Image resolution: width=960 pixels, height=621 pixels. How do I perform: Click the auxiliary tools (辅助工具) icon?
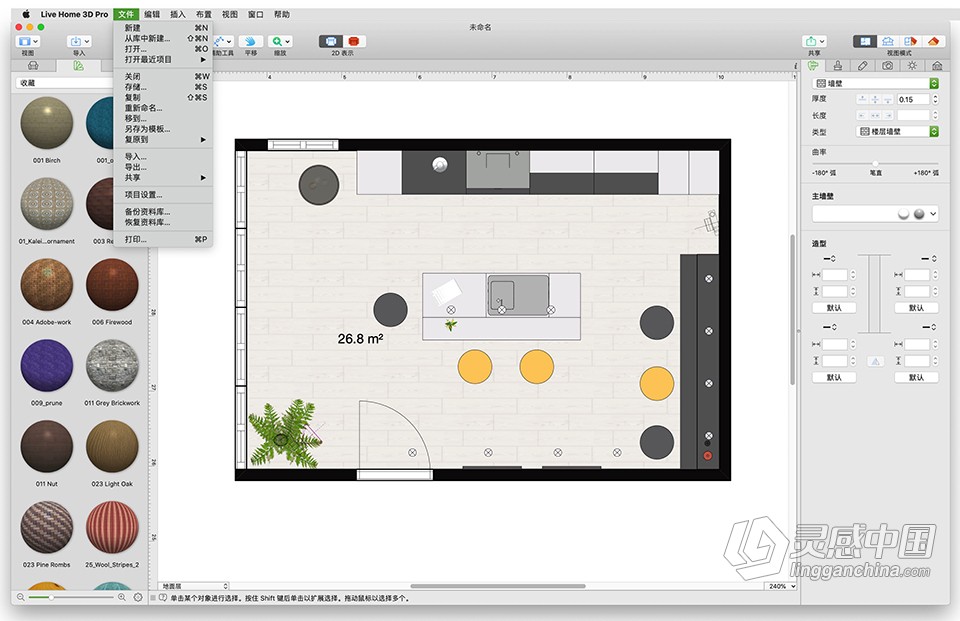[x=223, y=41]
